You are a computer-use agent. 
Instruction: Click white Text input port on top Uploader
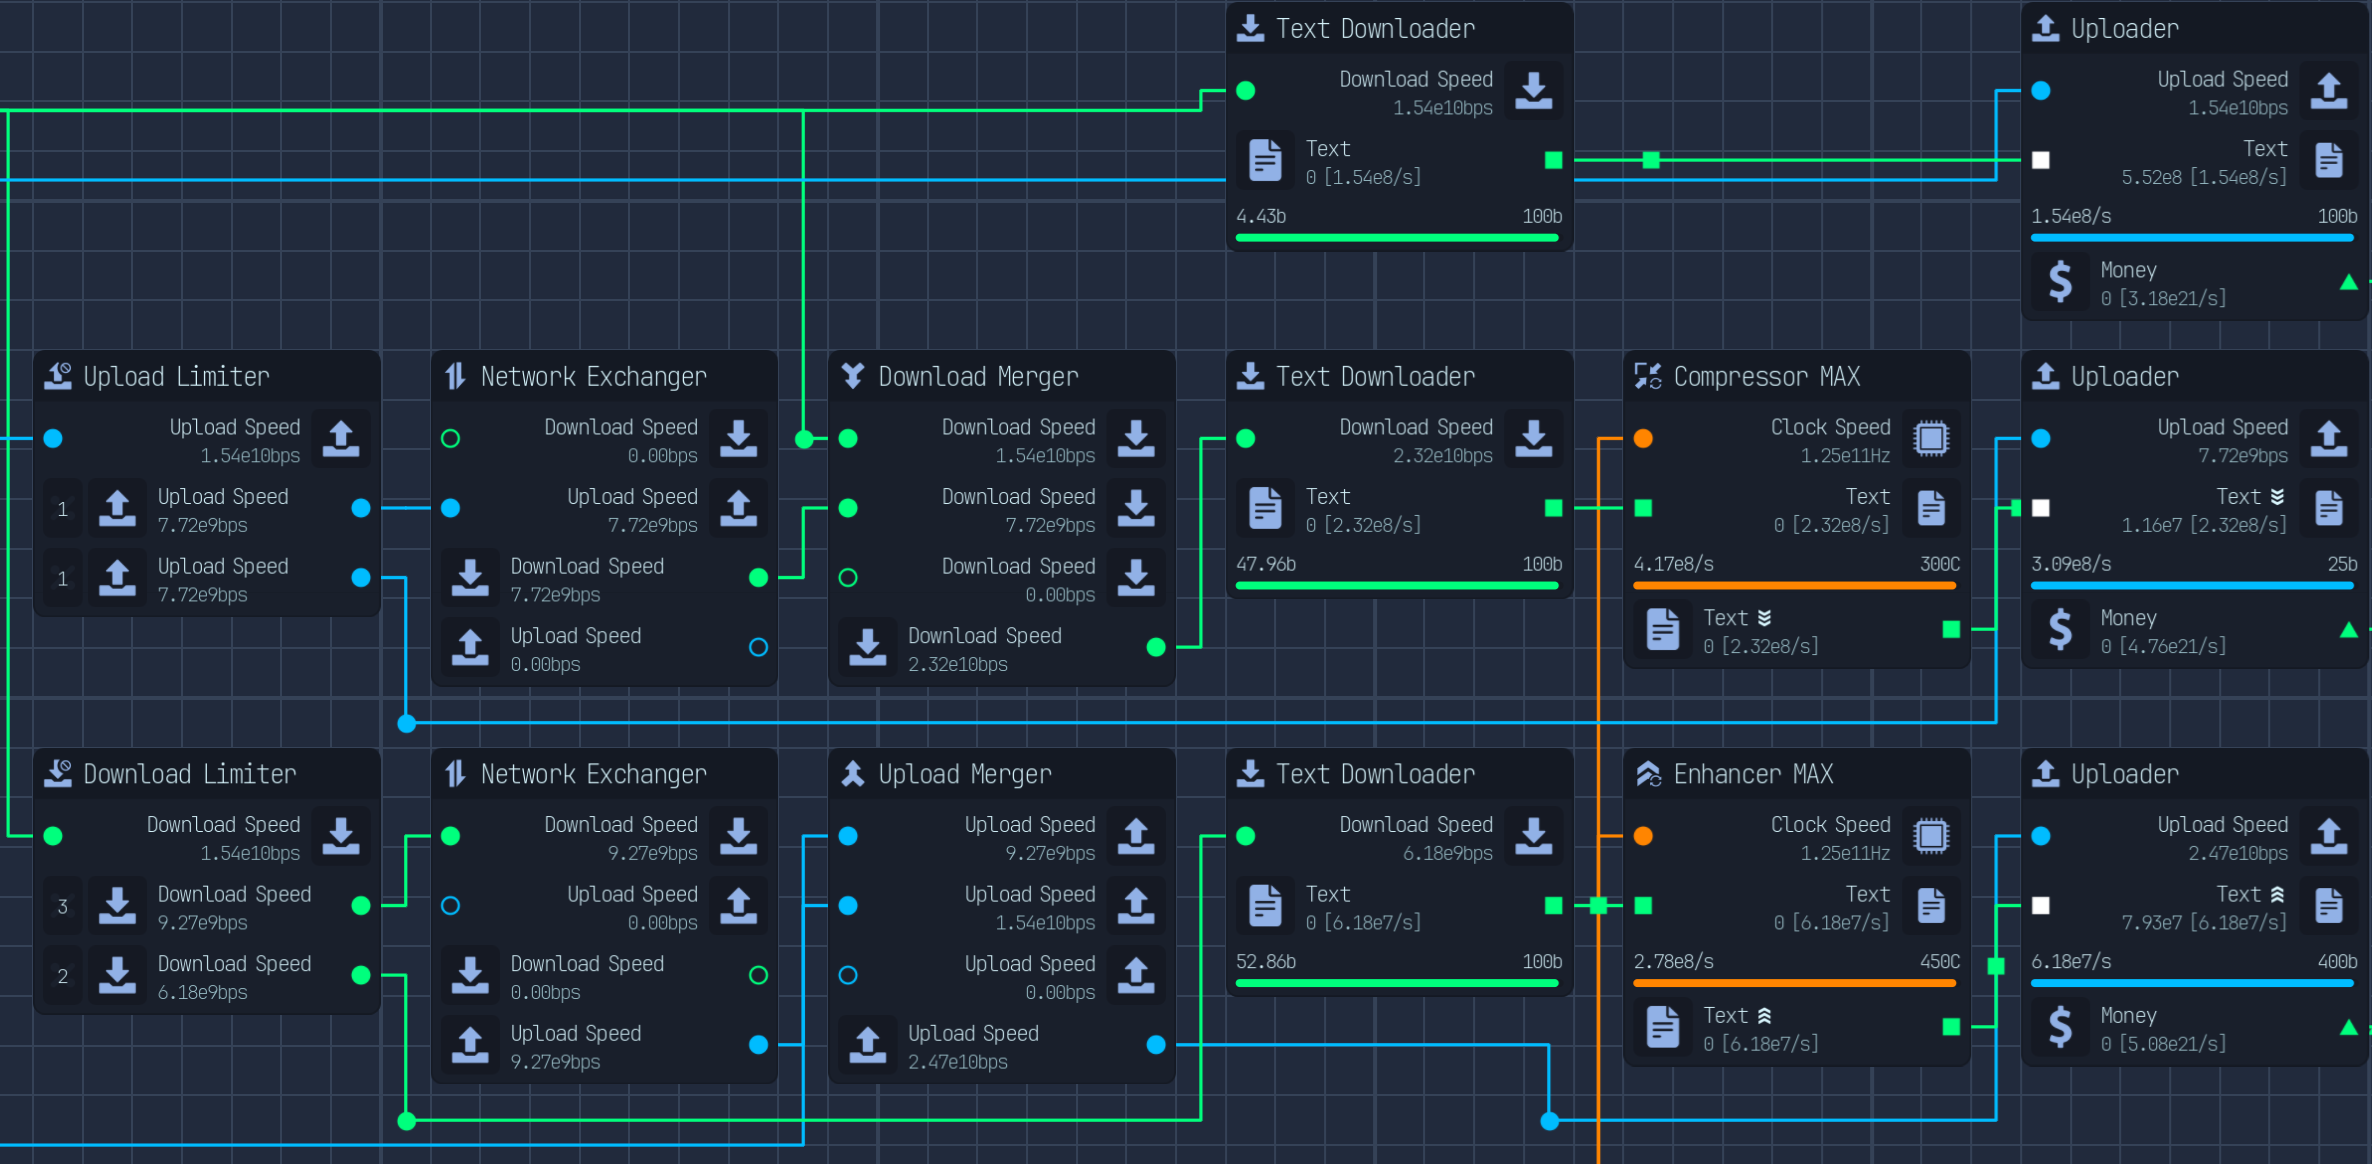2041,160
